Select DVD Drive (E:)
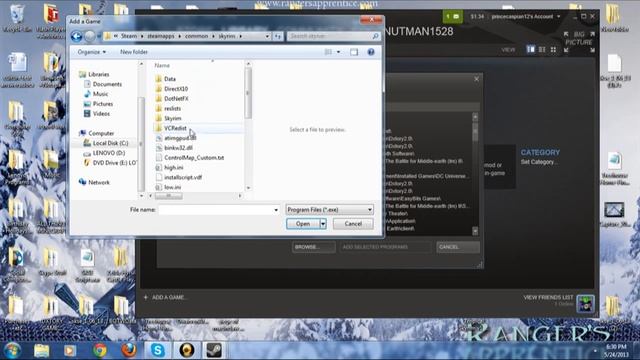Image resolution: width=640 pixels, height=360 pixels. click(x=110, y=162)
